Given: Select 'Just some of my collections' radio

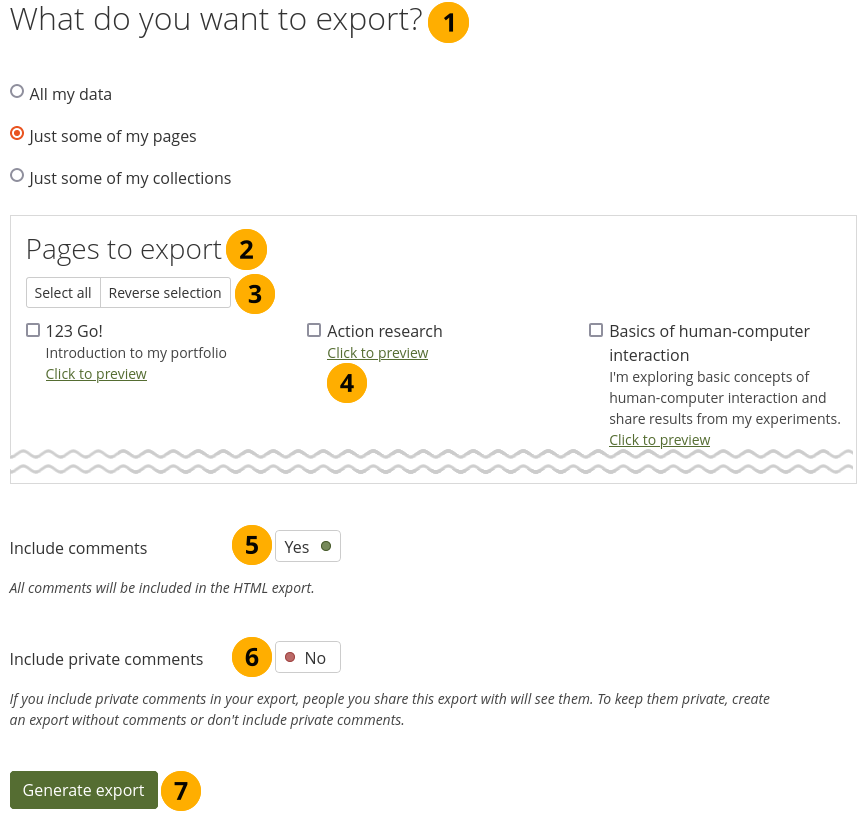Looking at the screenshot, I should tap(17, 175).
